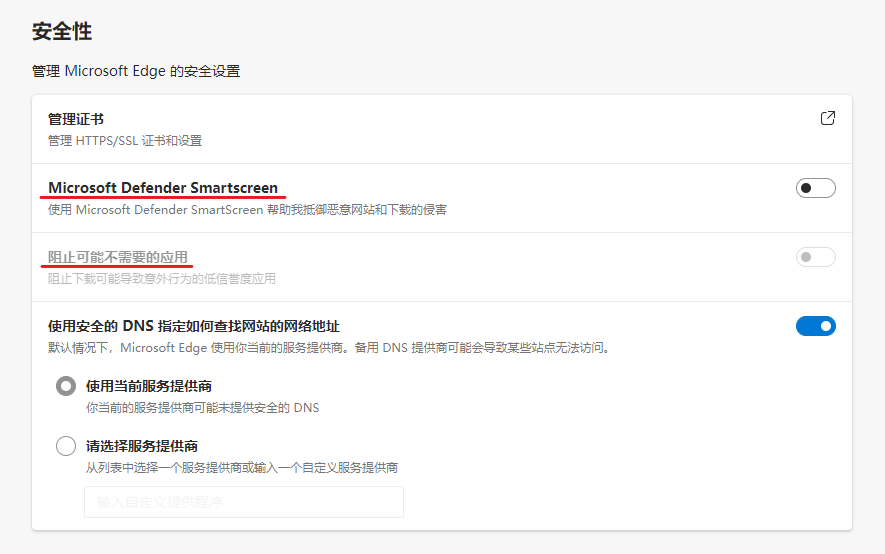Click the 你当前的服务提供商可能未提供安全的 DNS text
Viewport: 885px width, 554px height.
pos(203,408)
